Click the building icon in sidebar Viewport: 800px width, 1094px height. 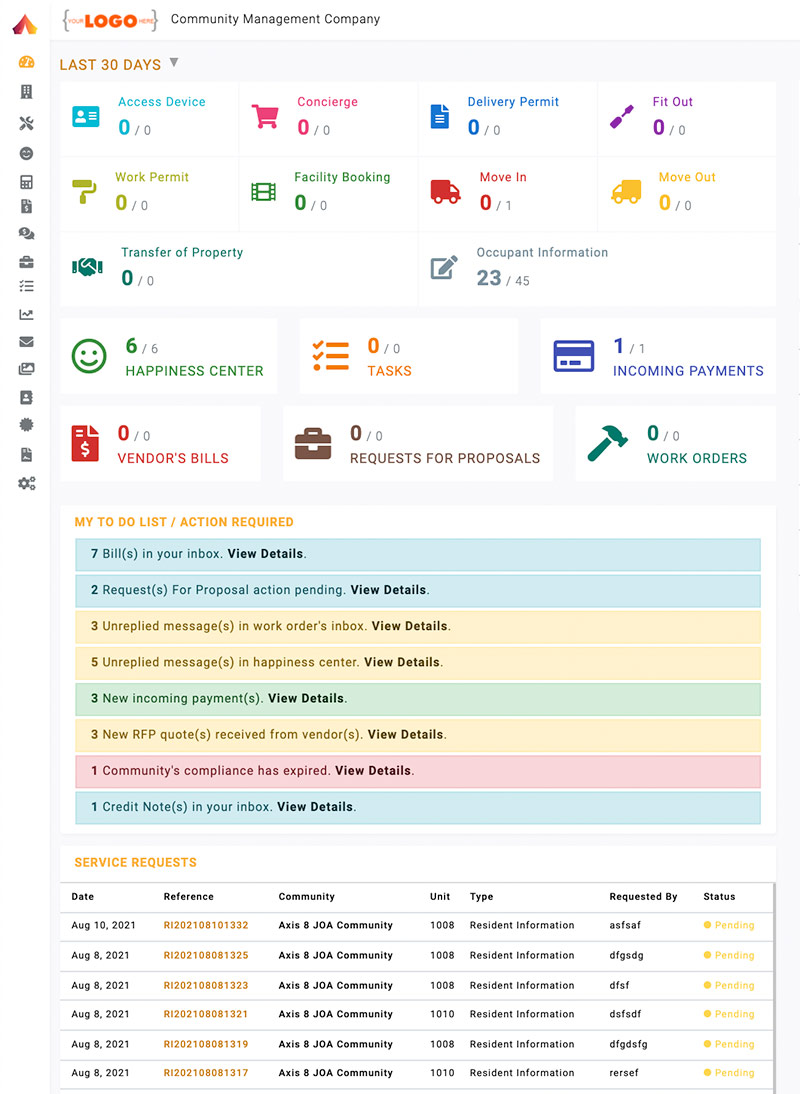pyautogui.click(x=27, y=92)
